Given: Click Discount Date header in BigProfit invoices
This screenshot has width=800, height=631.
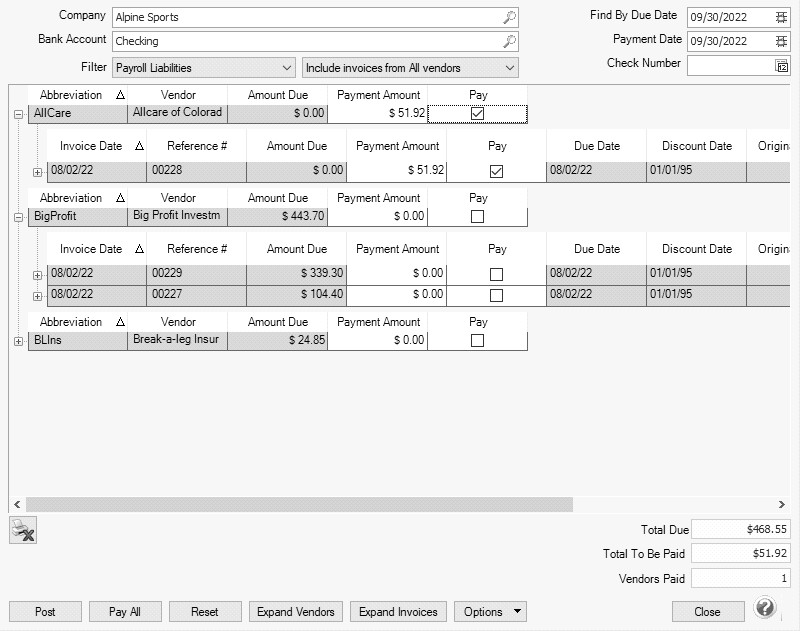Looking at the screenshot, I should coord(696,249).
